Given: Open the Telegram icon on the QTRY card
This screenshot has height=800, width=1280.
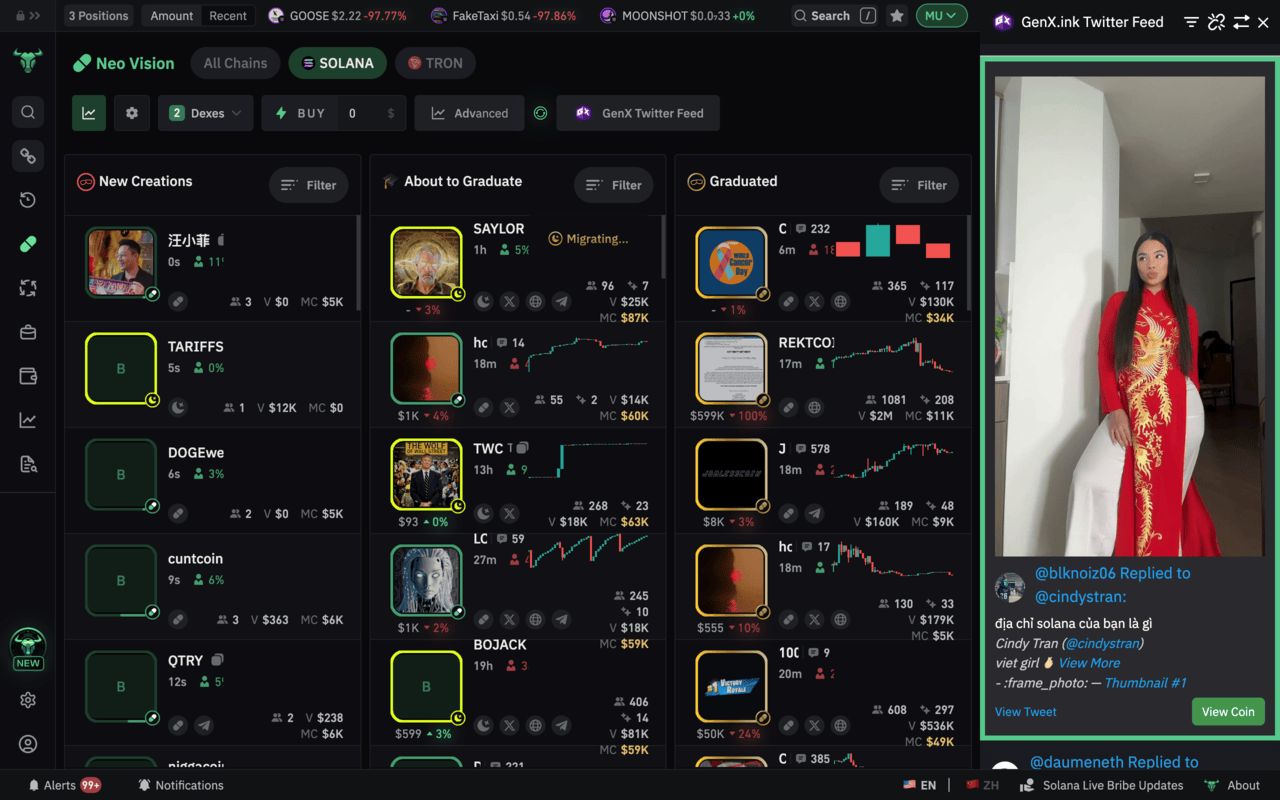Looking at the screenshot, I should coord(204,725).
